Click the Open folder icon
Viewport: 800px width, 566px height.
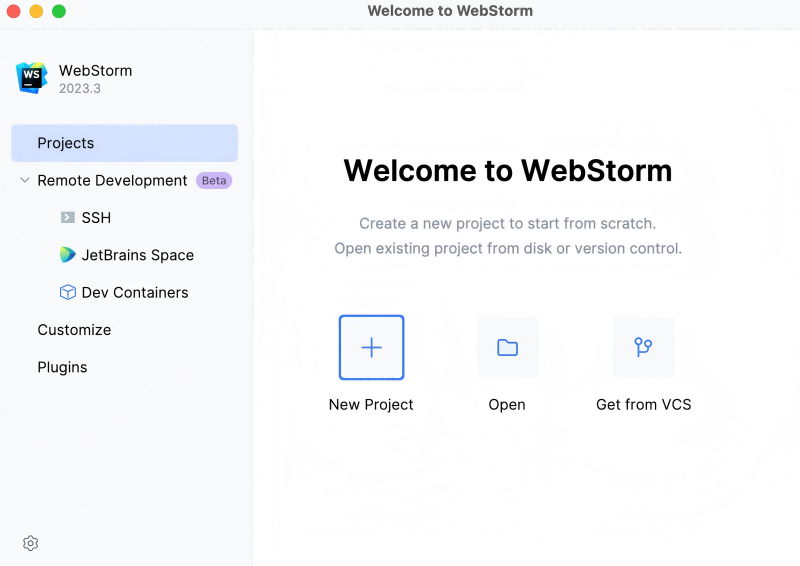coord(508,348)
